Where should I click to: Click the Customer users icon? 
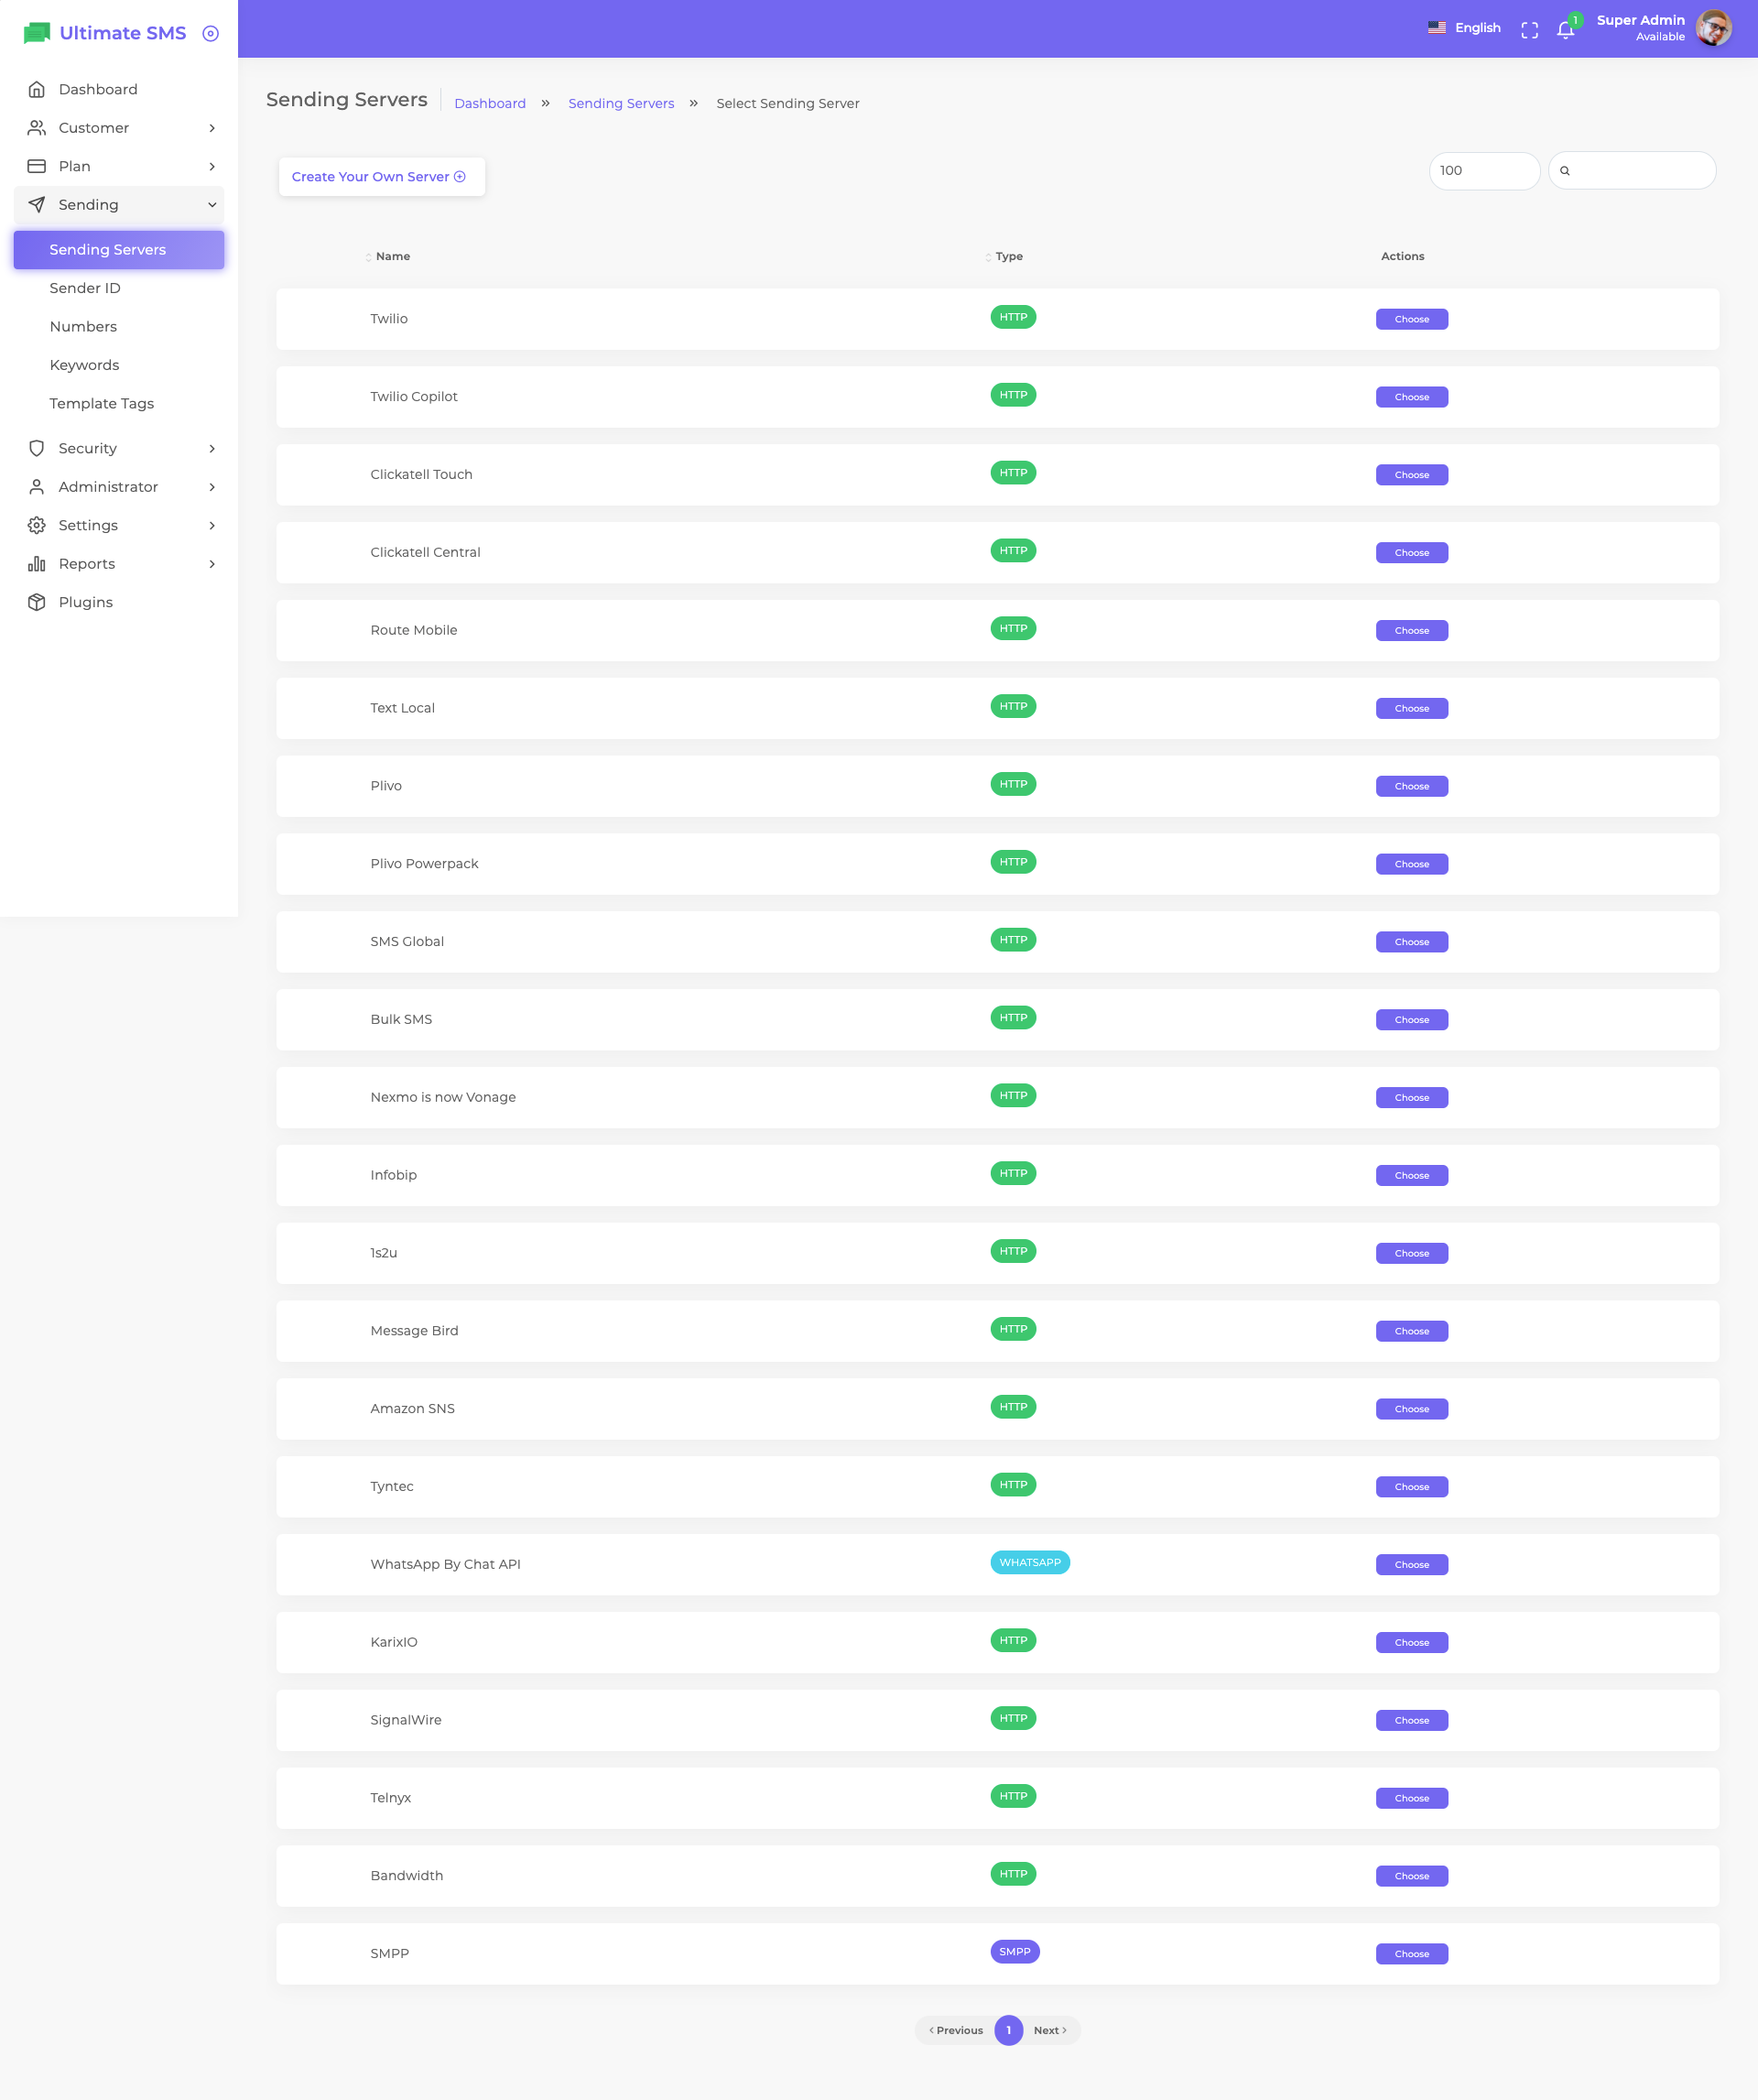(x=37, y=128)
